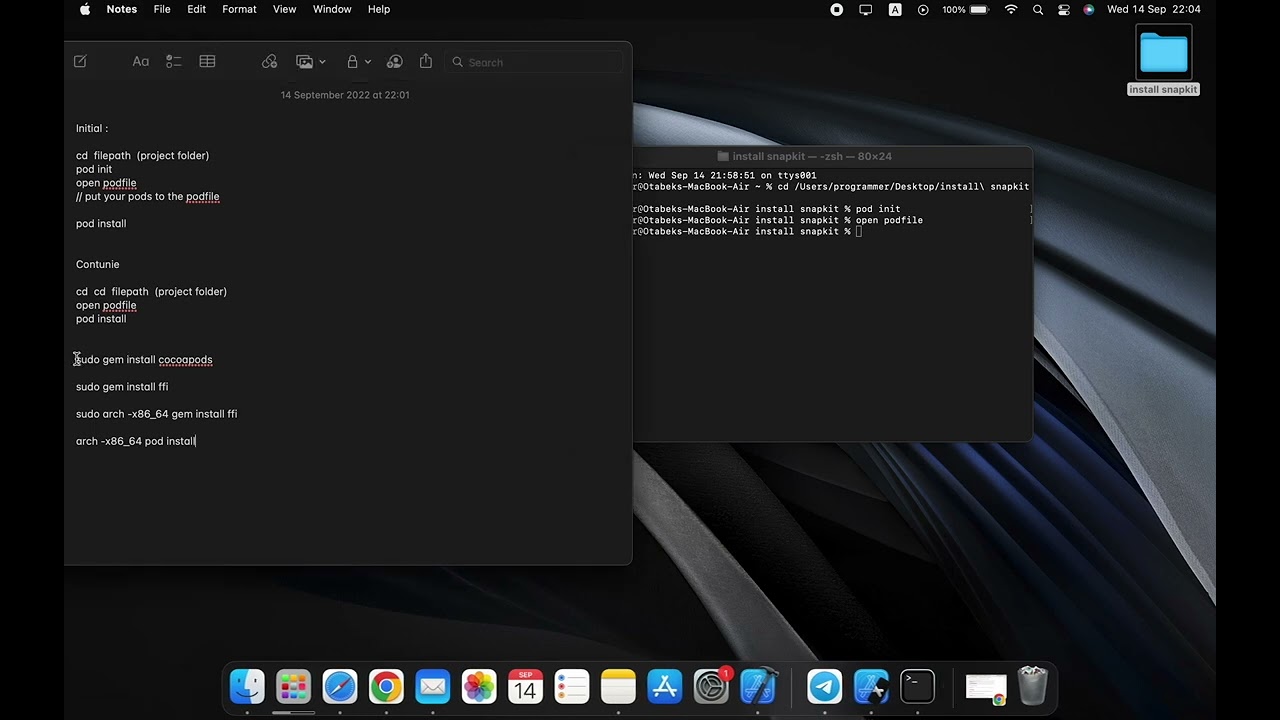Launch Safari from the Dock
This screenshot has height=720, width=1280.
(340, 686)
